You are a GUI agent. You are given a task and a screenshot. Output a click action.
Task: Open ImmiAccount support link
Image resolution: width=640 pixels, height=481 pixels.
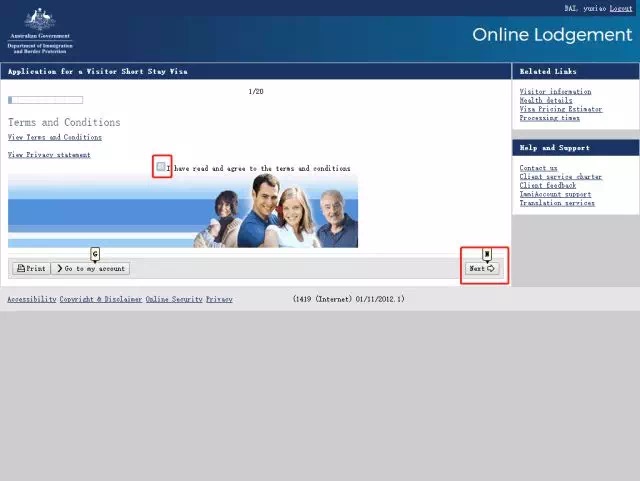click(x=555, y=194)
